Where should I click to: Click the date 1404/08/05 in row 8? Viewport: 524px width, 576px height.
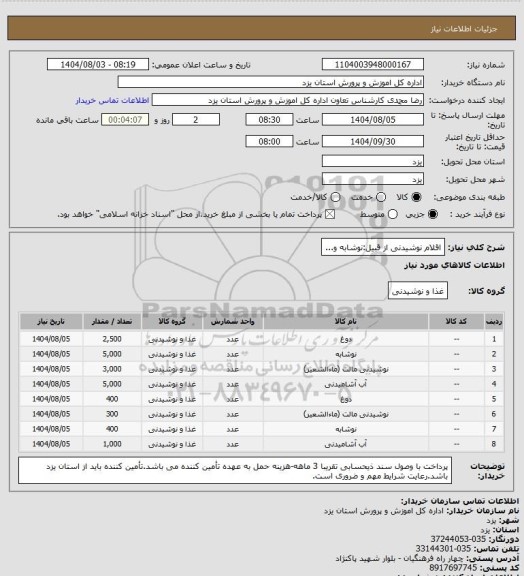coord(51,444)
